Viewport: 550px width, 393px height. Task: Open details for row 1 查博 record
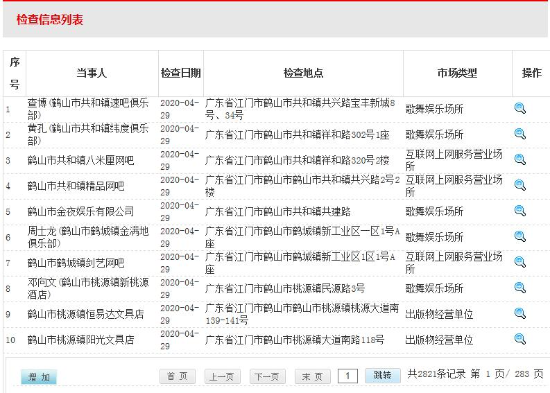pyautogui.click(x=520, y=108)
